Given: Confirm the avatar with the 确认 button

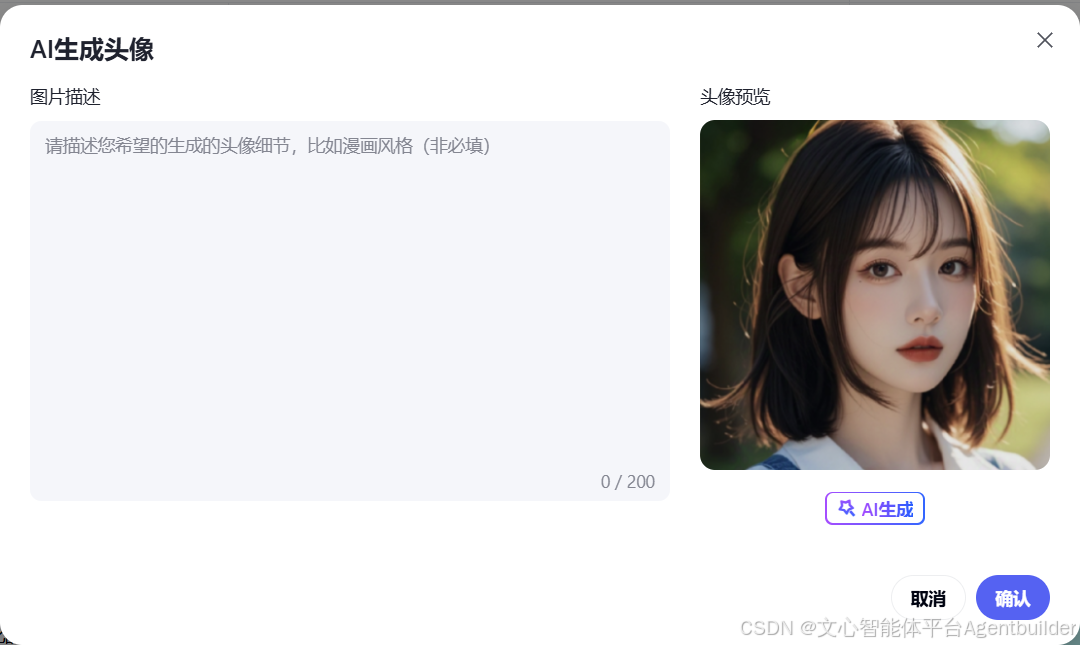Looking at the screenshot, I should tap(1012, 598).
